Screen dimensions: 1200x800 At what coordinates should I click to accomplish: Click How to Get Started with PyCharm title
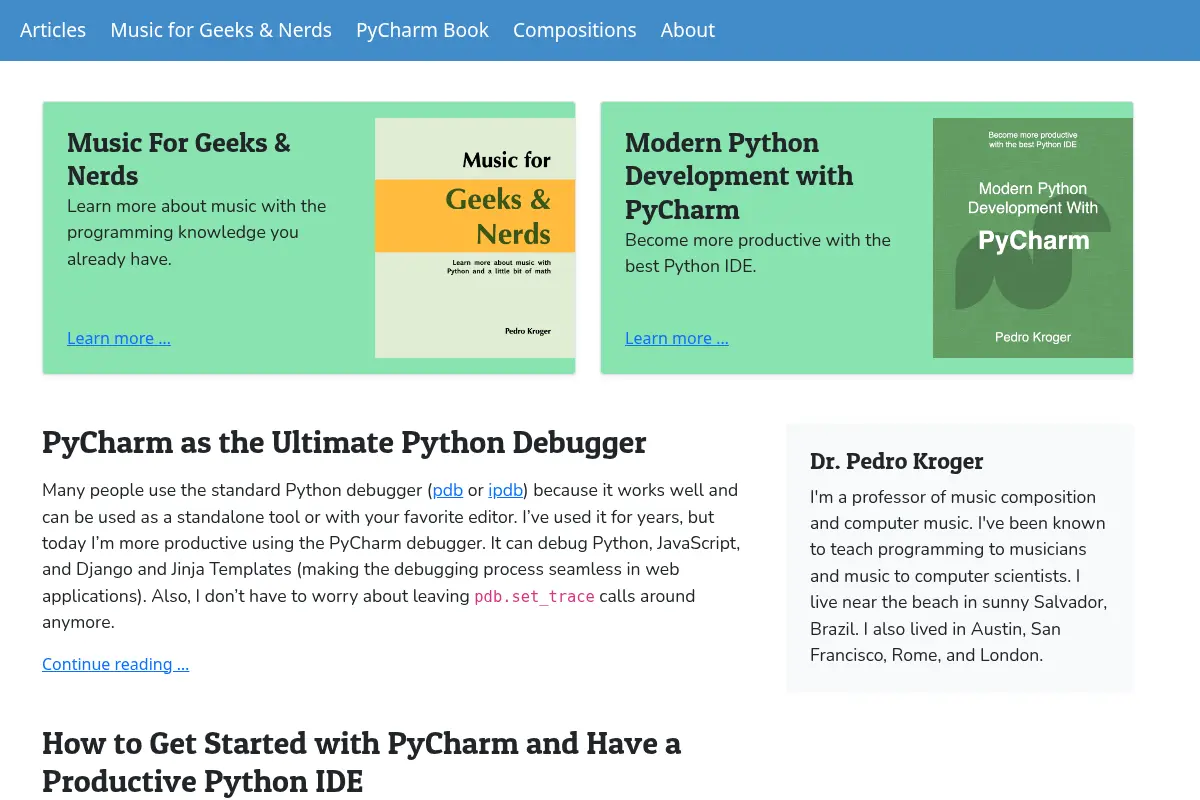click(x=362, y=761)
